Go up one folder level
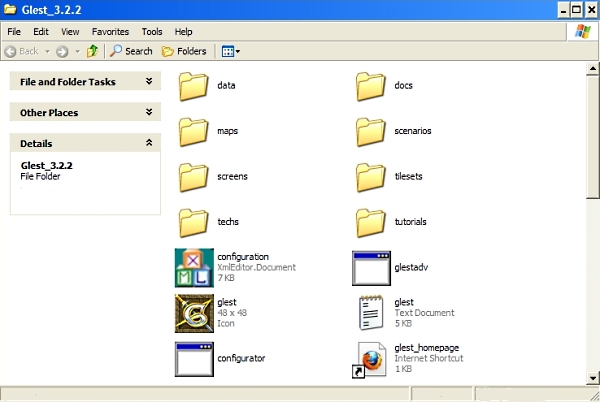Viewport: 600px width, 402px height. click(x=92, y=51)
